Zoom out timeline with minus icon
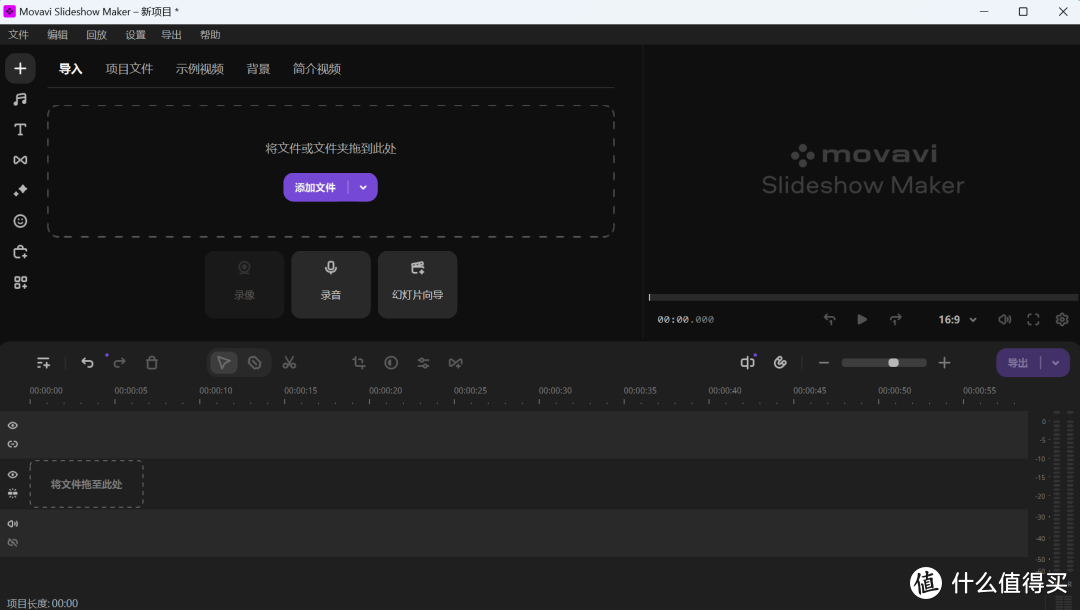Screen dimensions: 1080x610 point(824,363)
